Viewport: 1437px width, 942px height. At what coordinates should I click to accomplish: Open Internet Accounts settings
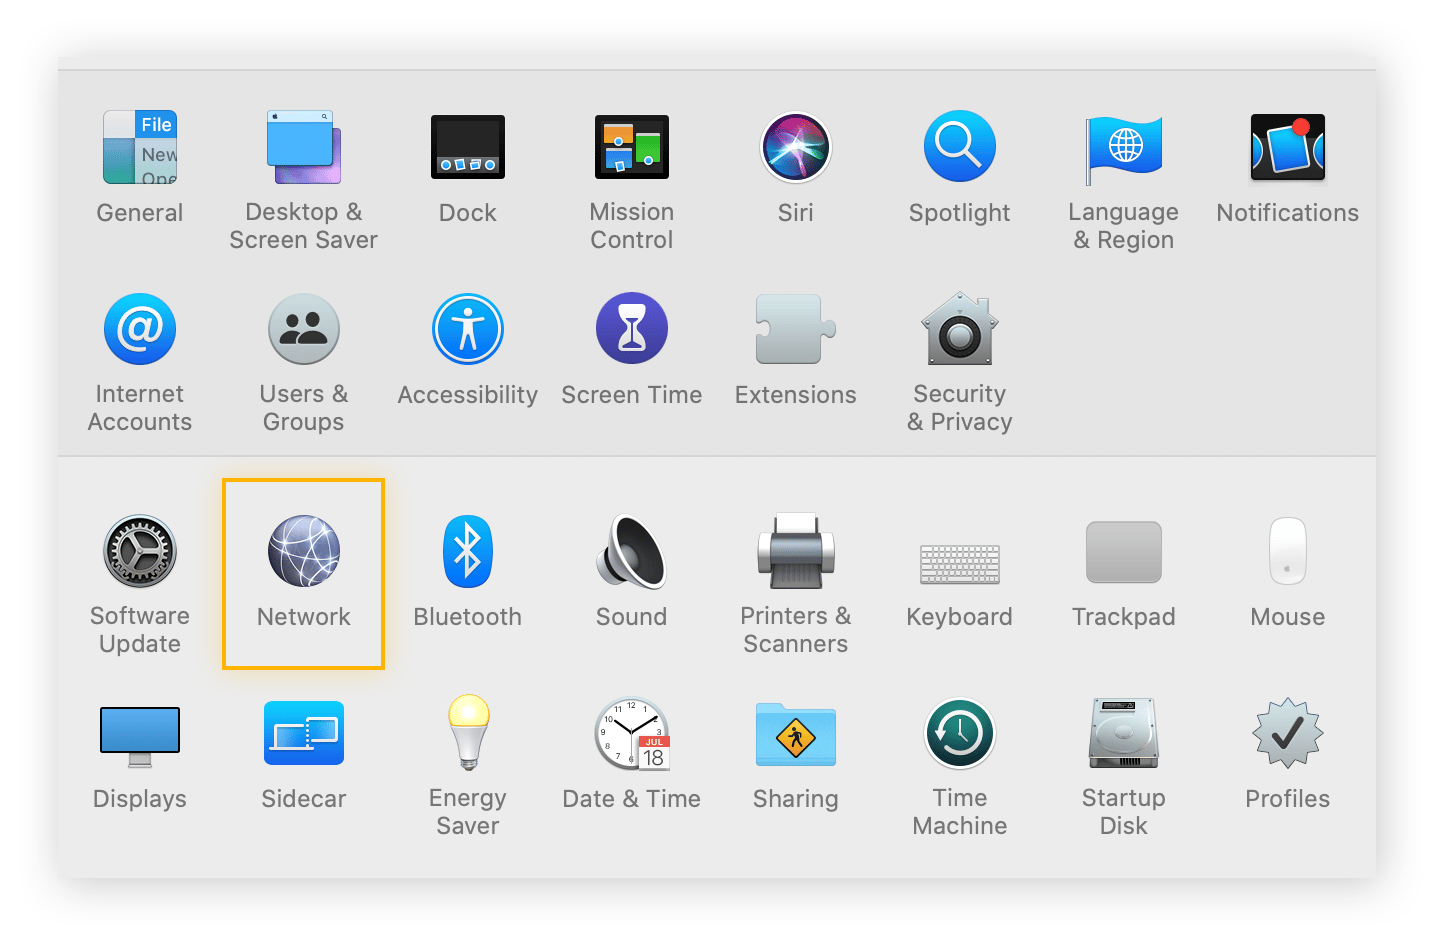point(140,330)
